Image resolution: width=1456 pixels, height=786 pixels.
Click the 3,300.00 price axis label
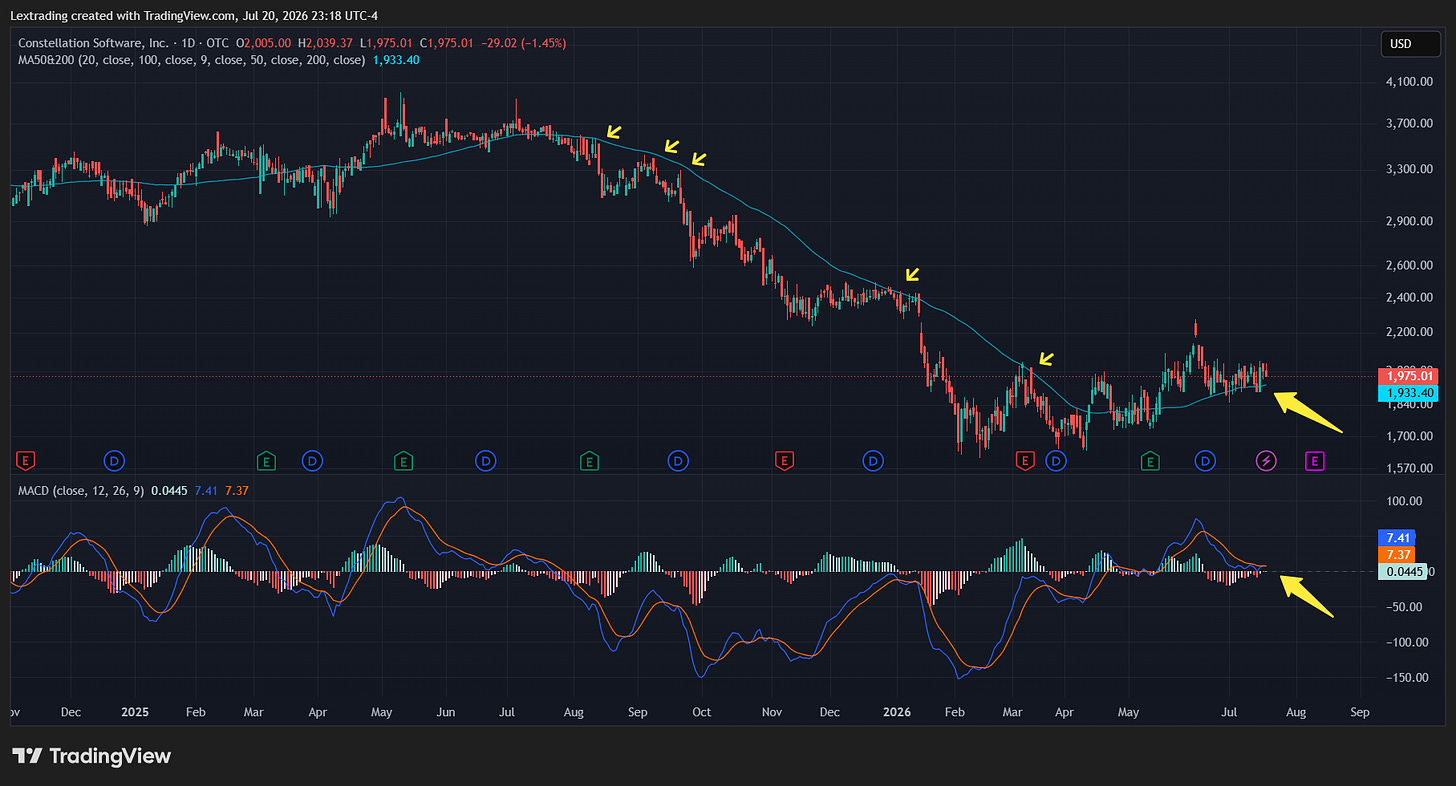pos(1410,169)
